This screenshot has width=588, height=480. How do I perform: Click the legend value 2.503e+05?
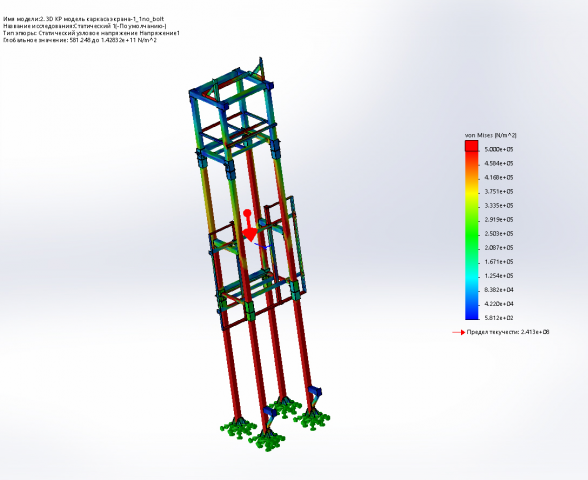[x=499, y=234]
